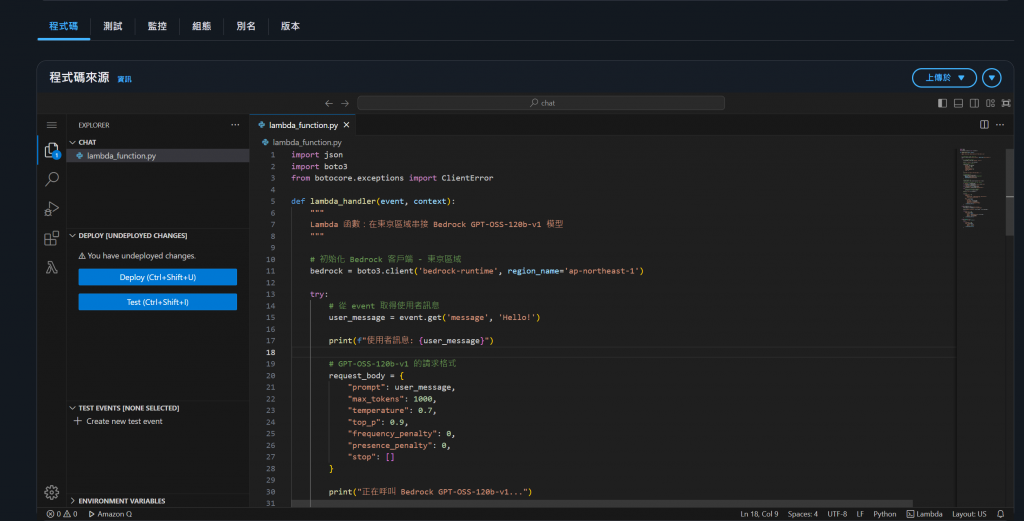Switch to the 組態 tab
Viewport: 1024px width, 521px height.
(x=202, y=26)
